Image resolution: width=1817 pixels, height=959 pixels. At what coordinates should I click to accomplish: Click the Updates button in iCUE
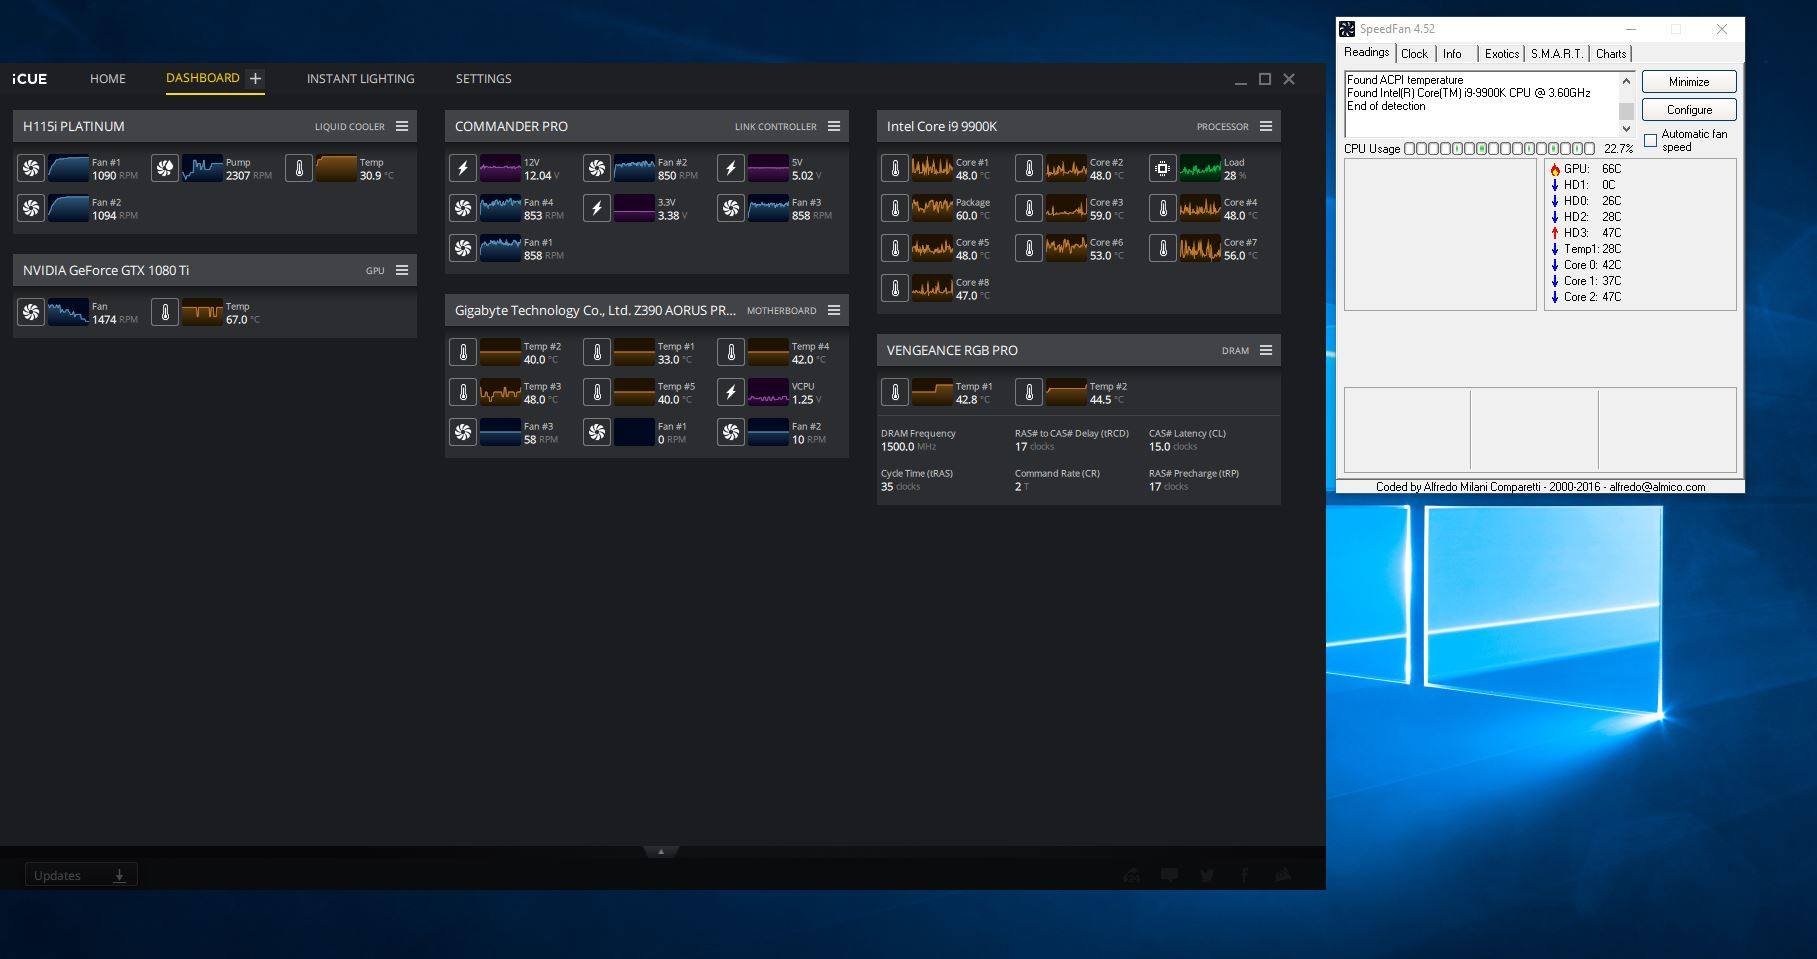point(80,875)
